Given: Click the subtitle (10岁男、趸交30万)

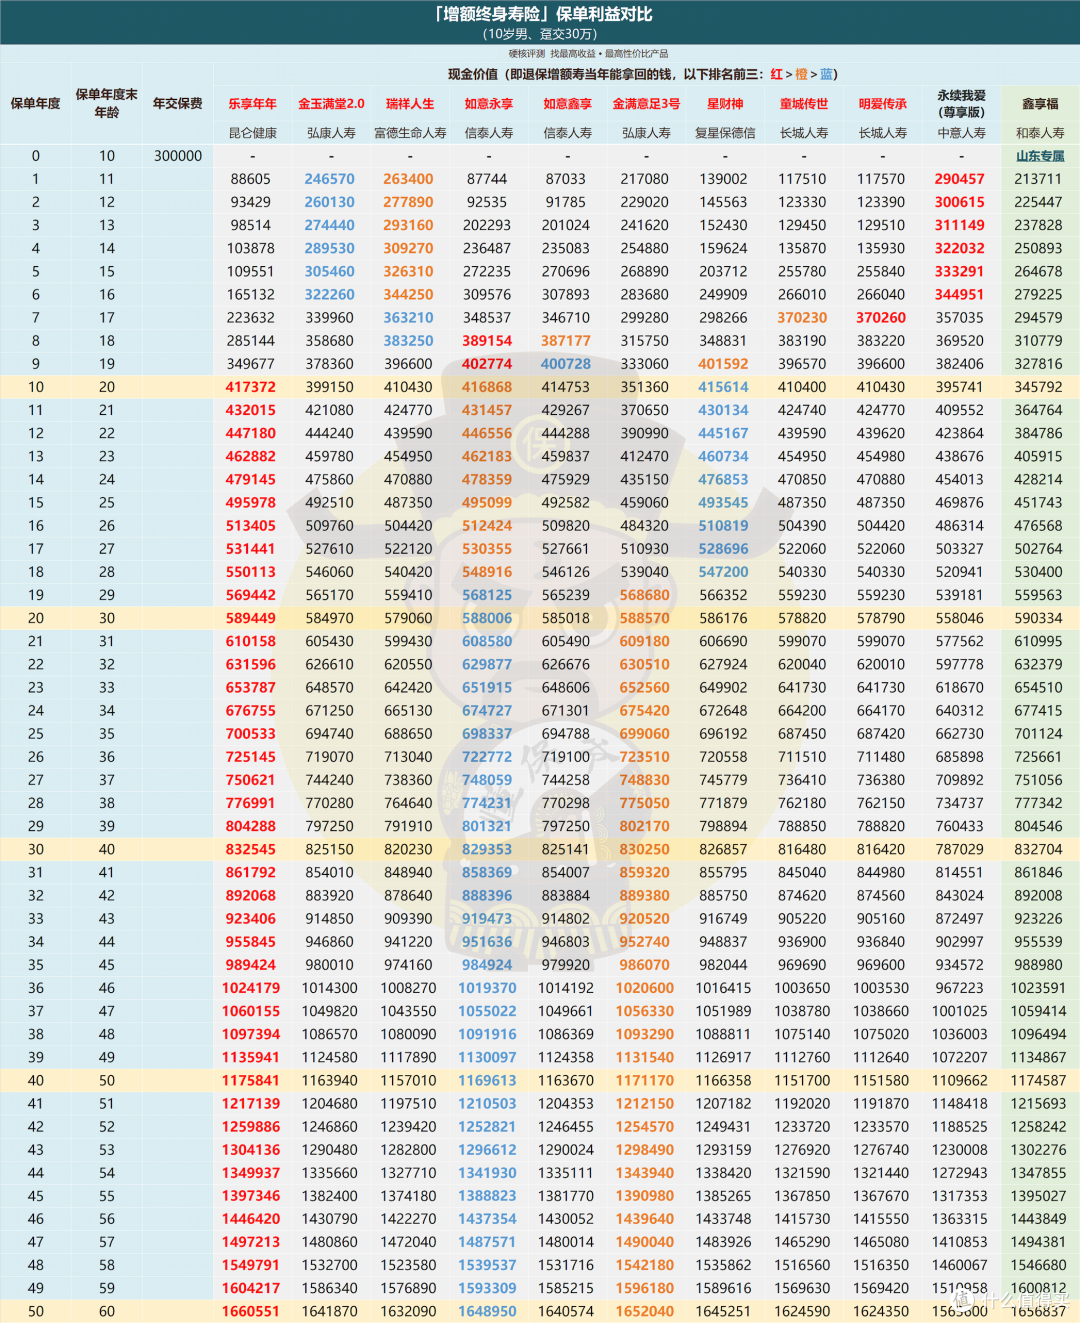Looking at the screenshot, I should pos(540,34).
